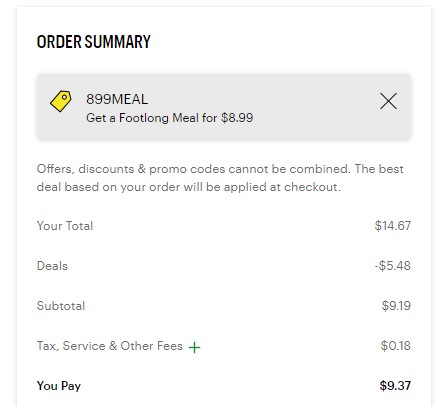Image resolution: width=438 pixels, height=406 pixels.
Task: Click the blank area right of the ORDER SUMMARY title
Action: (x=283, y=42)
